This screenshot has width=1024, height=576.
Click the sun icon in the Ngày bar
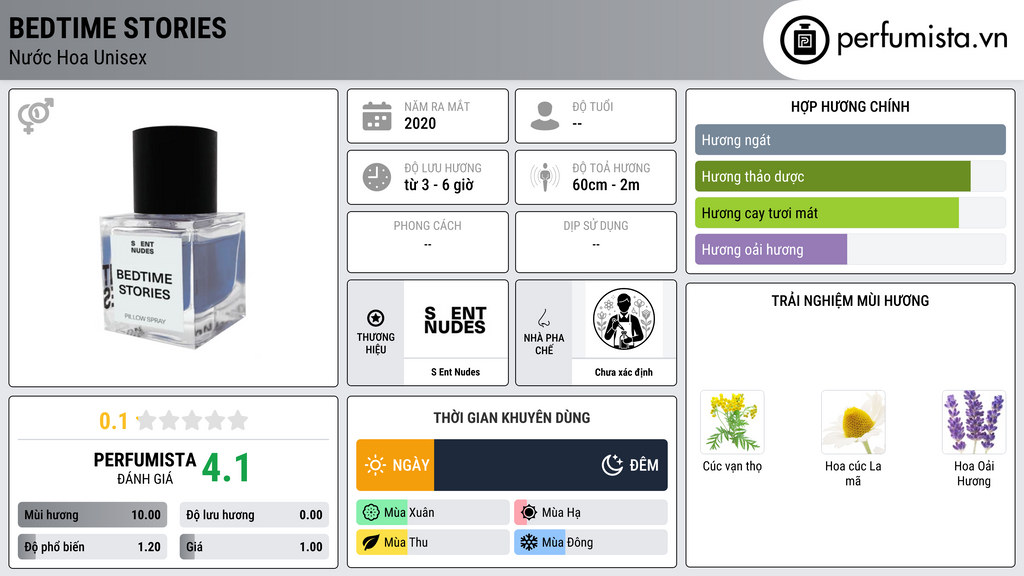[x=376, y=465]
